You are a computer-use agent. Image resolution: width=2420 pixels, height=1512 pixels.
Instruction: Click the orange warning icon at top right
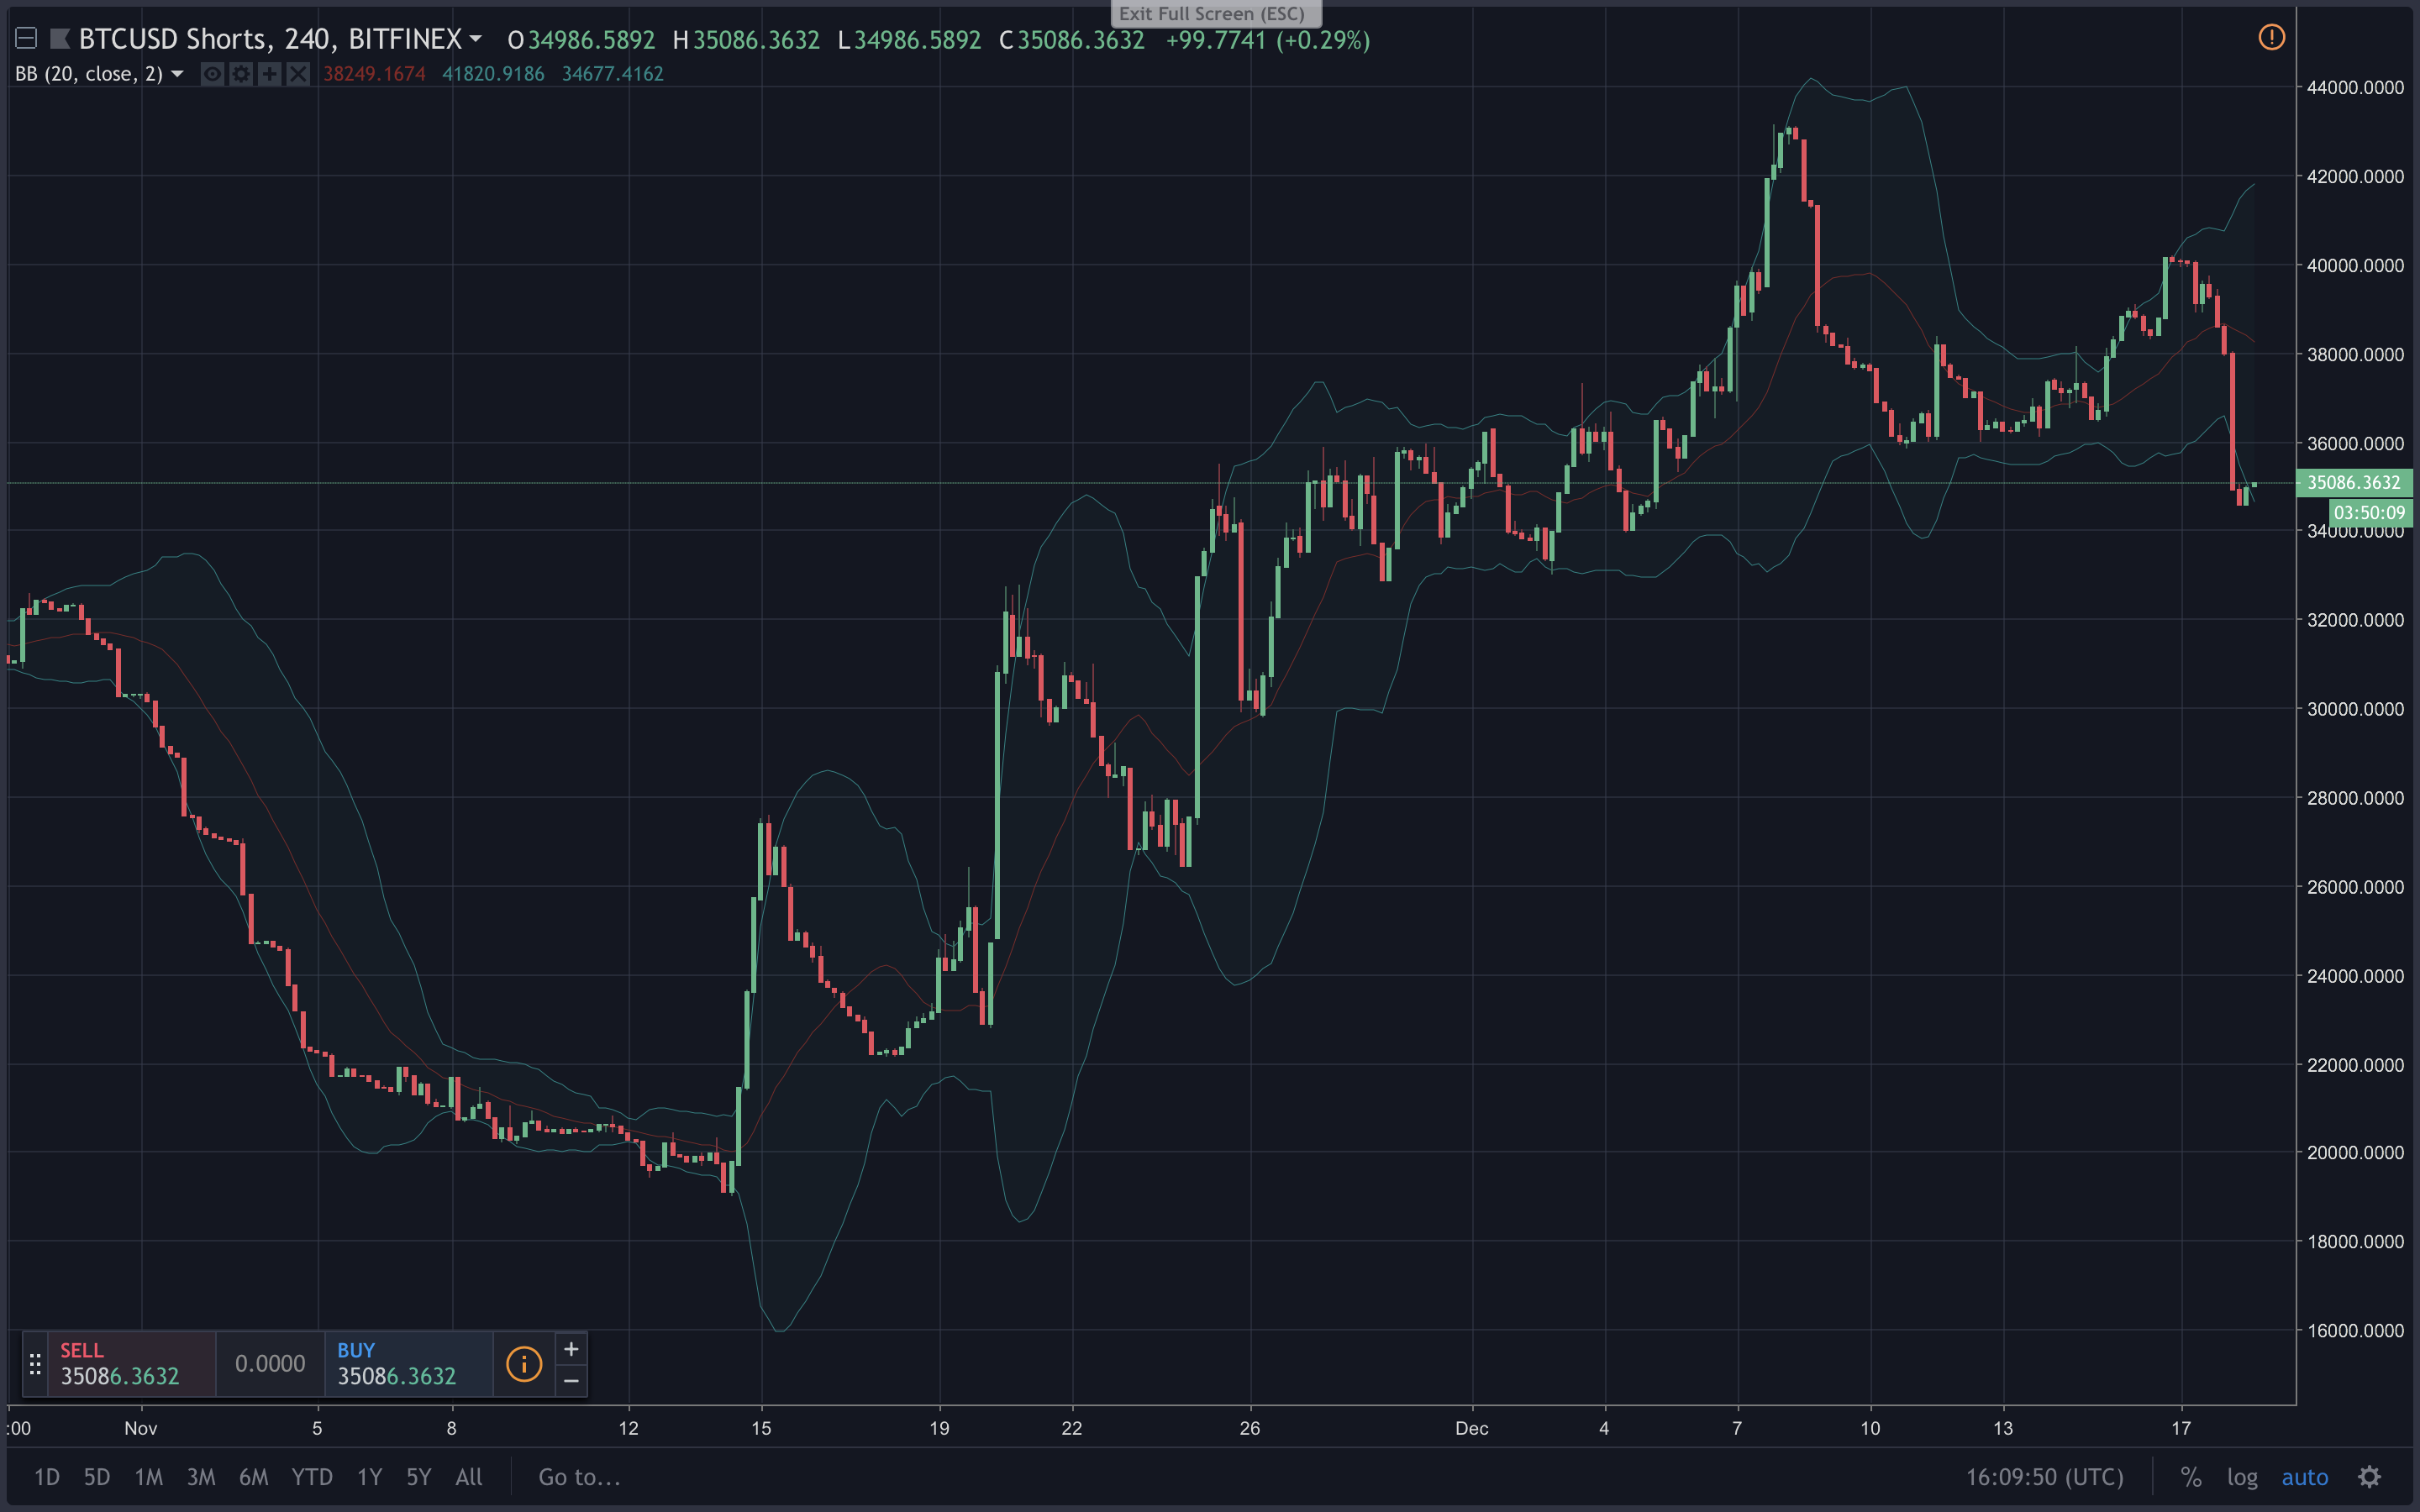(x=2271, y=38)
